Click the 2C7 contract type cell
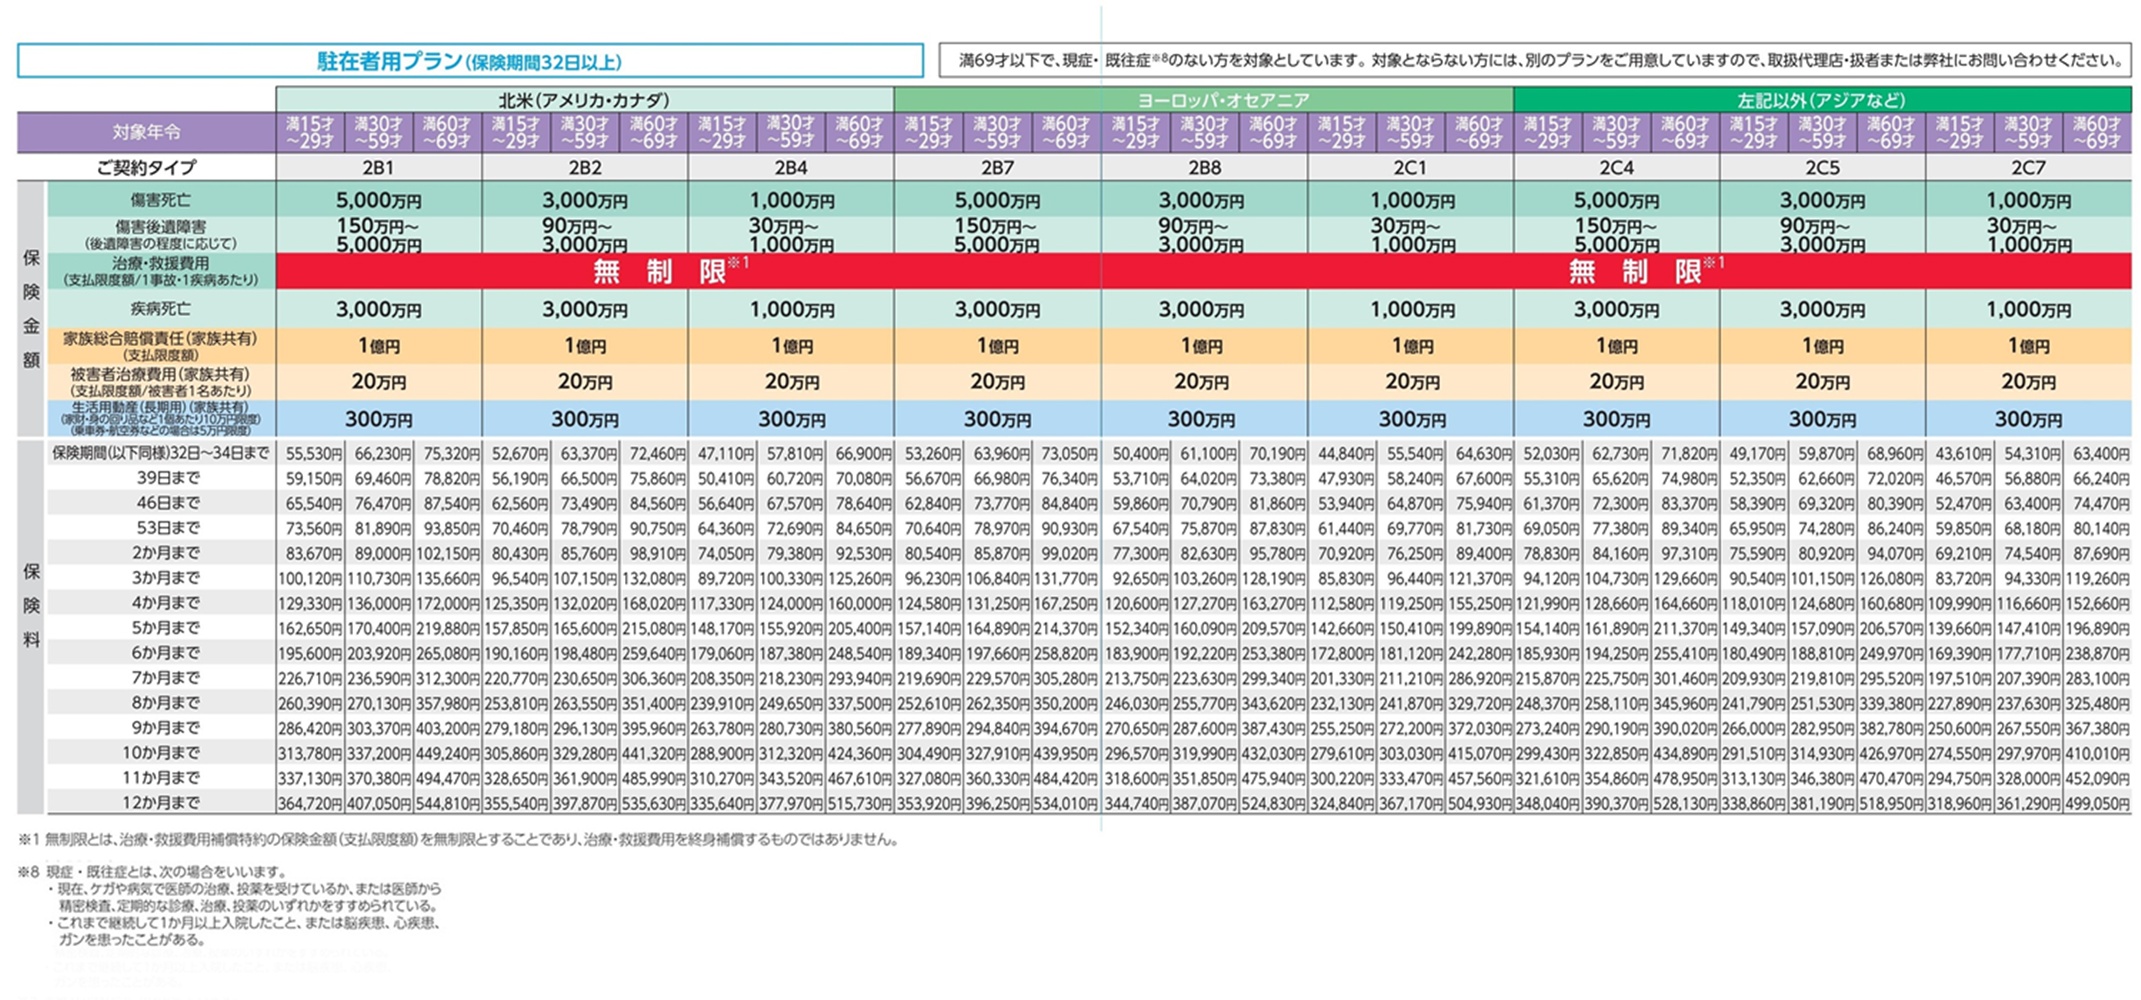 [2028, 167]
